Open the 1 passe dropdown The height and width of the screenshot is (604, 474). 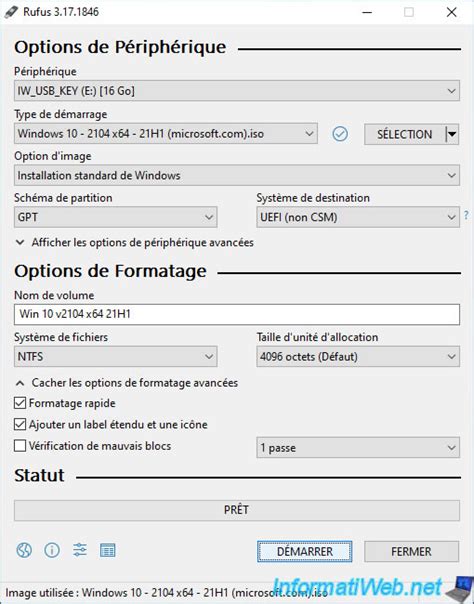pos(358,448)
